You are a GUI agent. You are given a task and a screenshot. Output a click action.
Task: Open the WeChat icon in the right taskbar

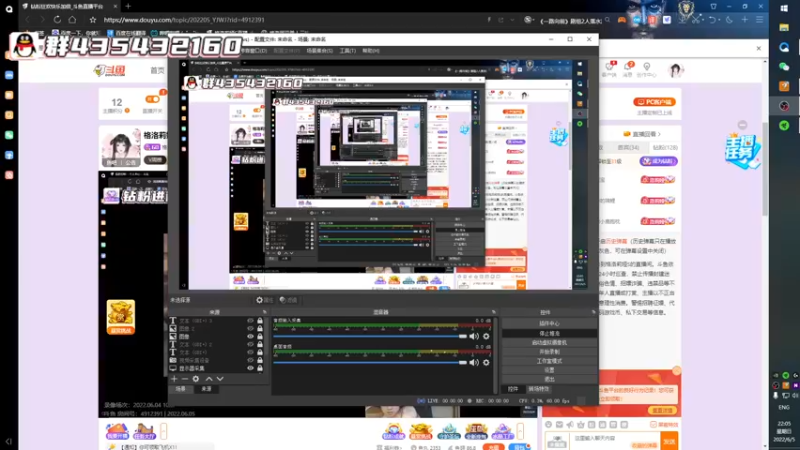coord(784,67)
